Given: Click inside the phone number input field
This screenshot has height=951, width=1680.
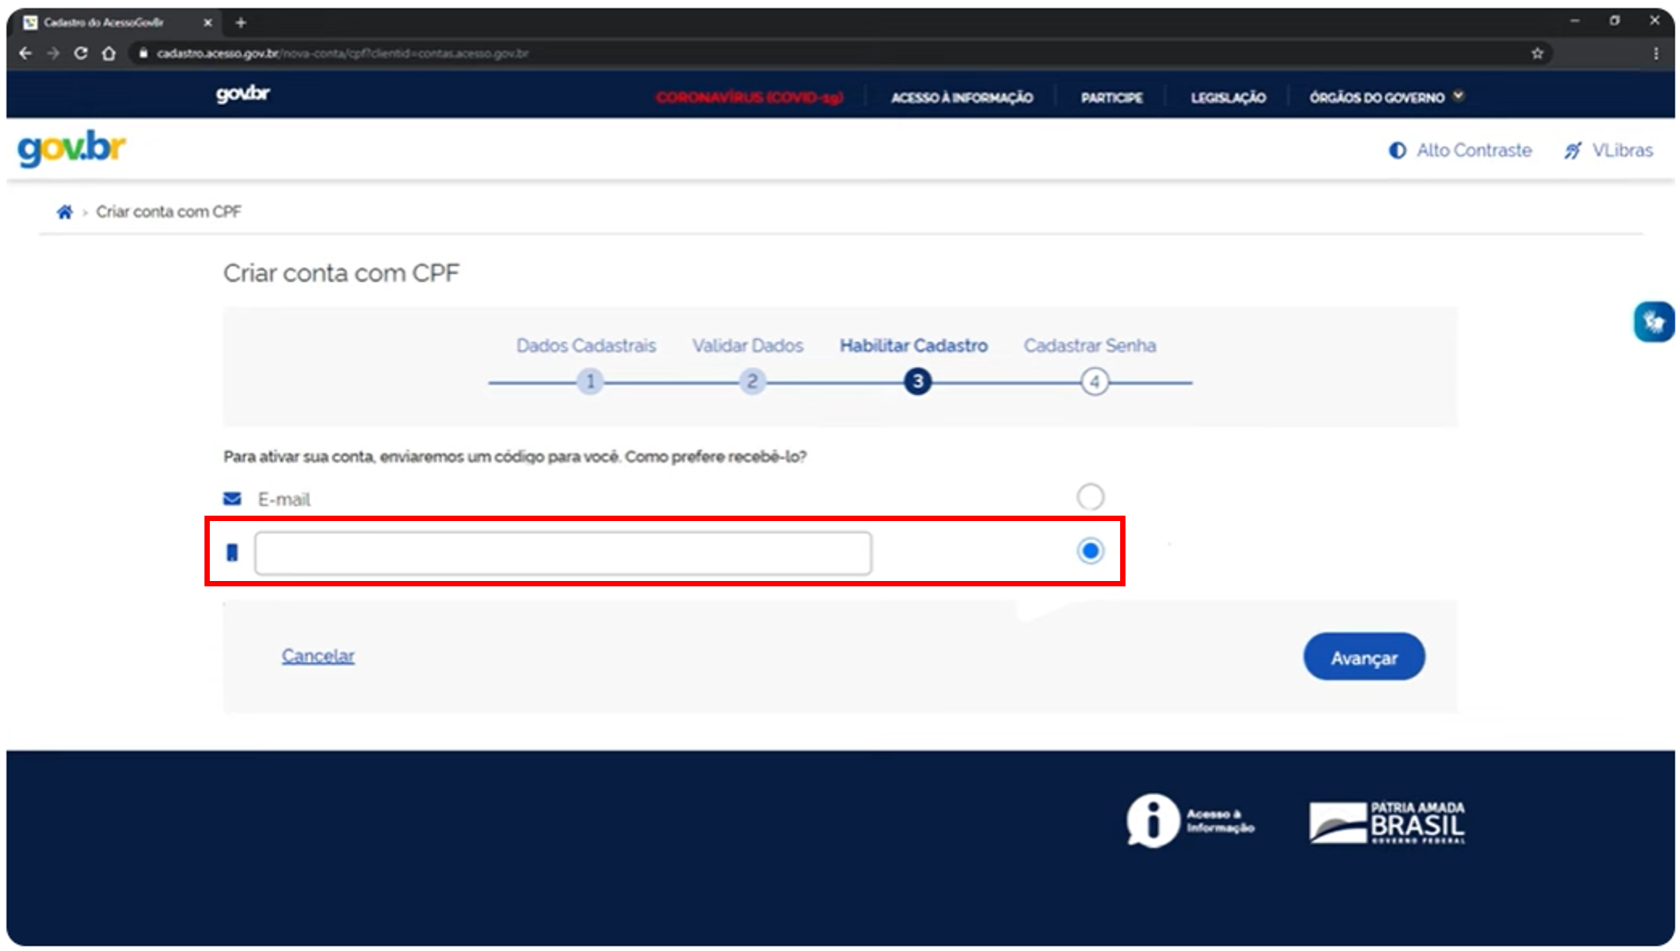Looking at the screenshot, I should pos(563,553).
